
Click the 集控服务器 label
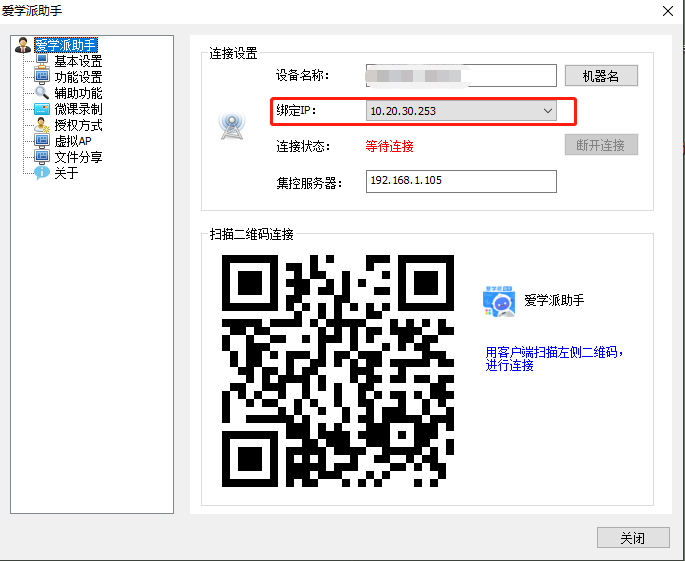(308, 183)
